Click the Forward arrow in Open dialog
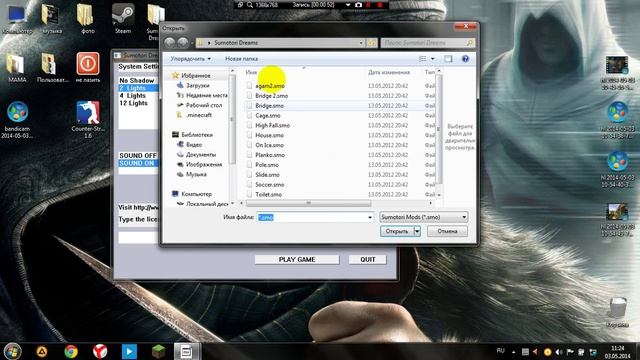This screenshot has height=360, width=640. pyautogui.click(x=183, y=42)
